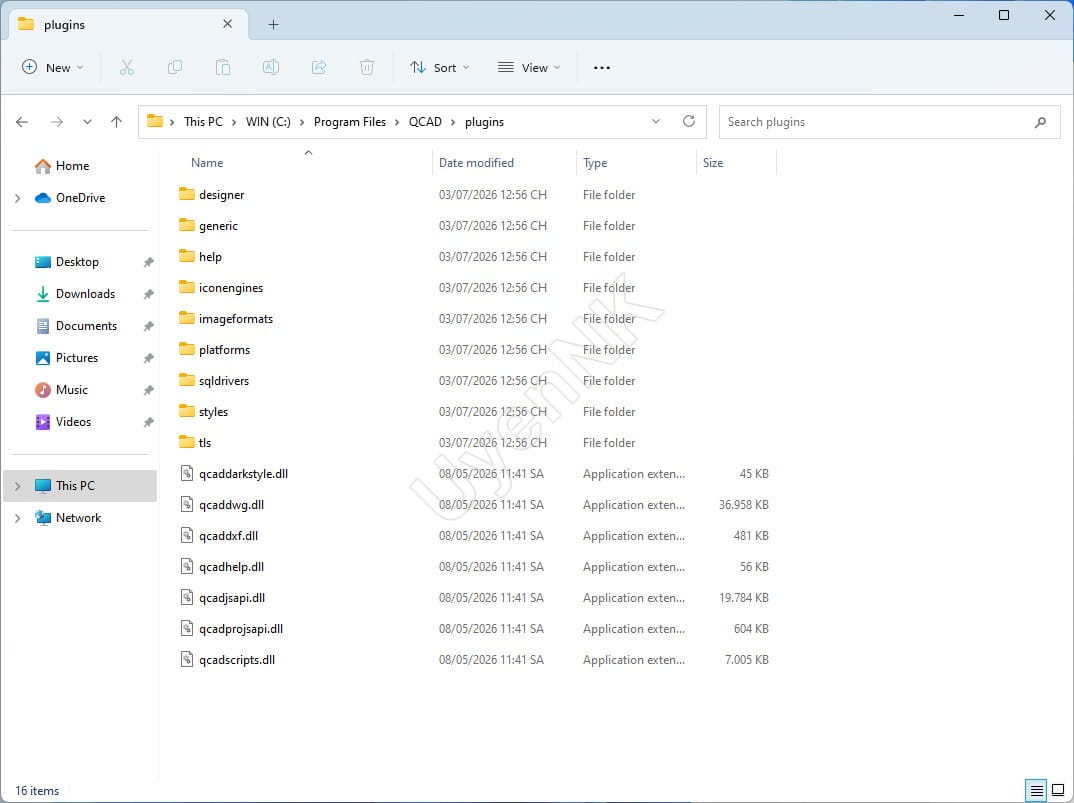Click the Cut scissors icon
The image size is (1074, 803).
pyautogui.click(x=127, y=67)
